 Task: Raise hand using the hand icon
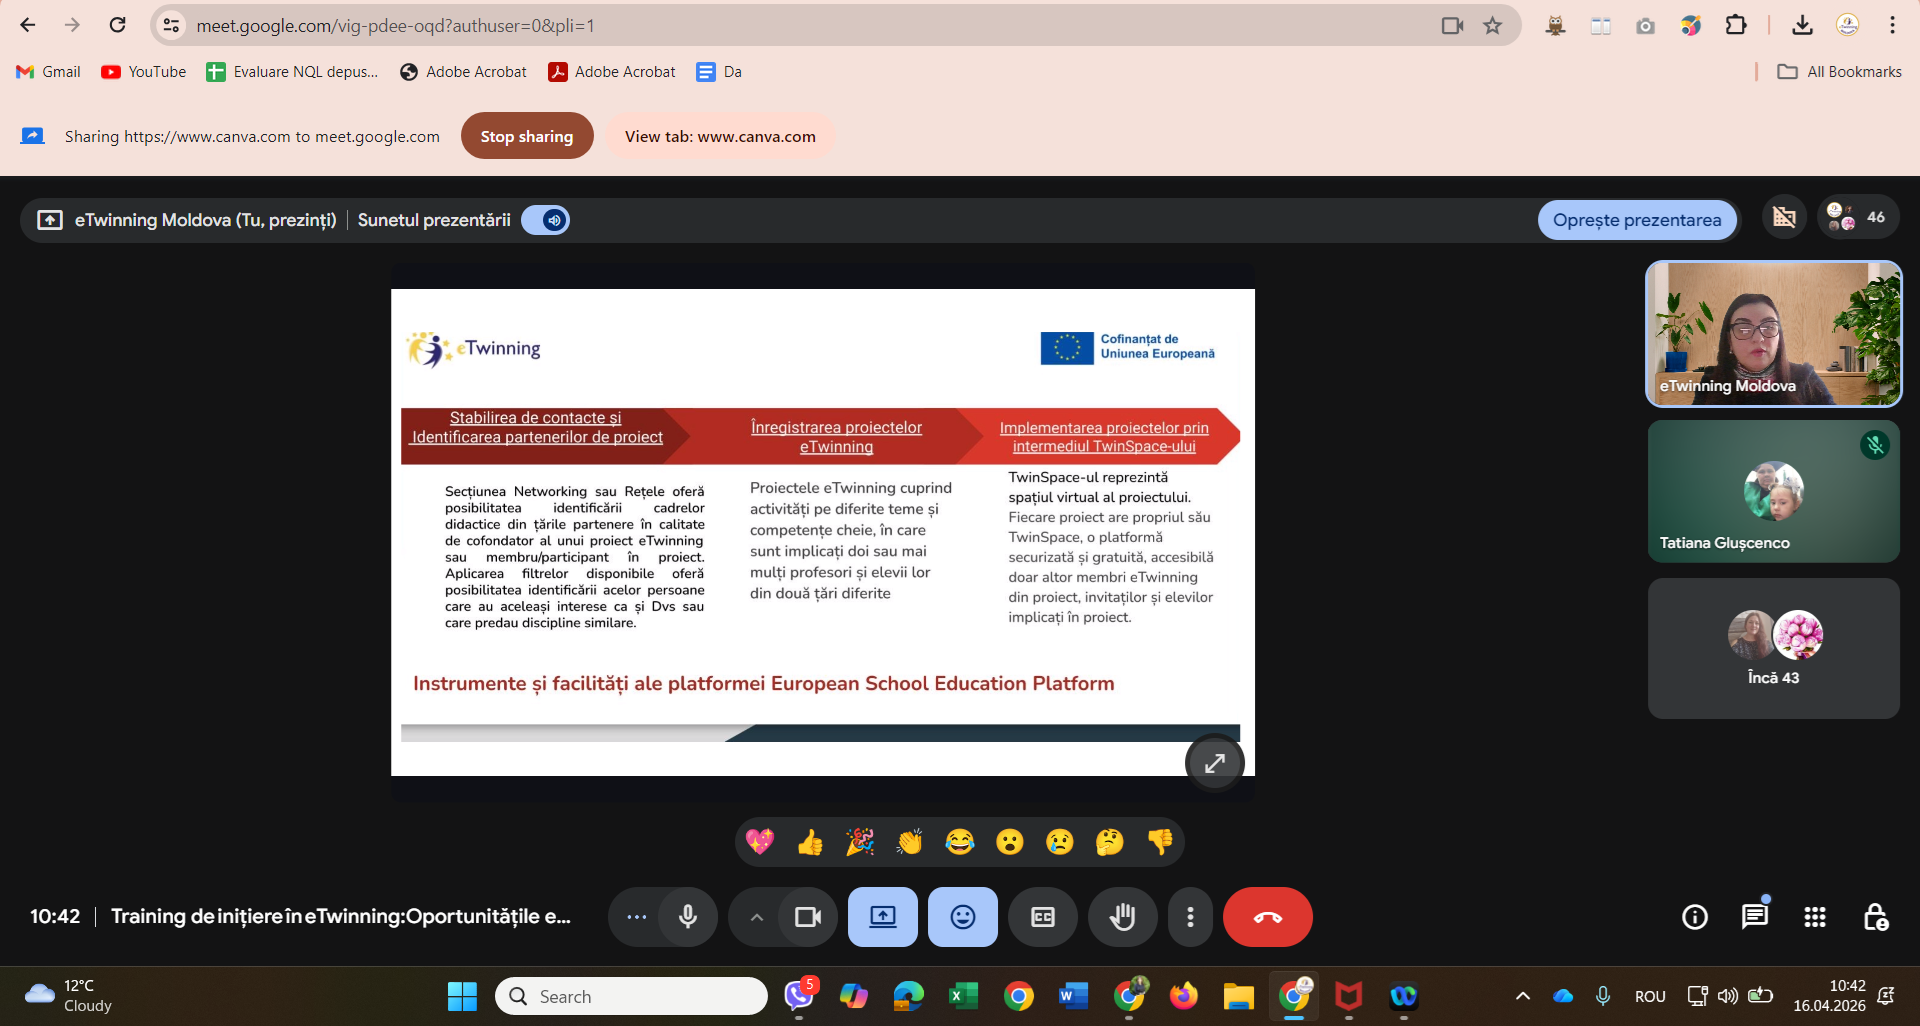point(1122,917)
